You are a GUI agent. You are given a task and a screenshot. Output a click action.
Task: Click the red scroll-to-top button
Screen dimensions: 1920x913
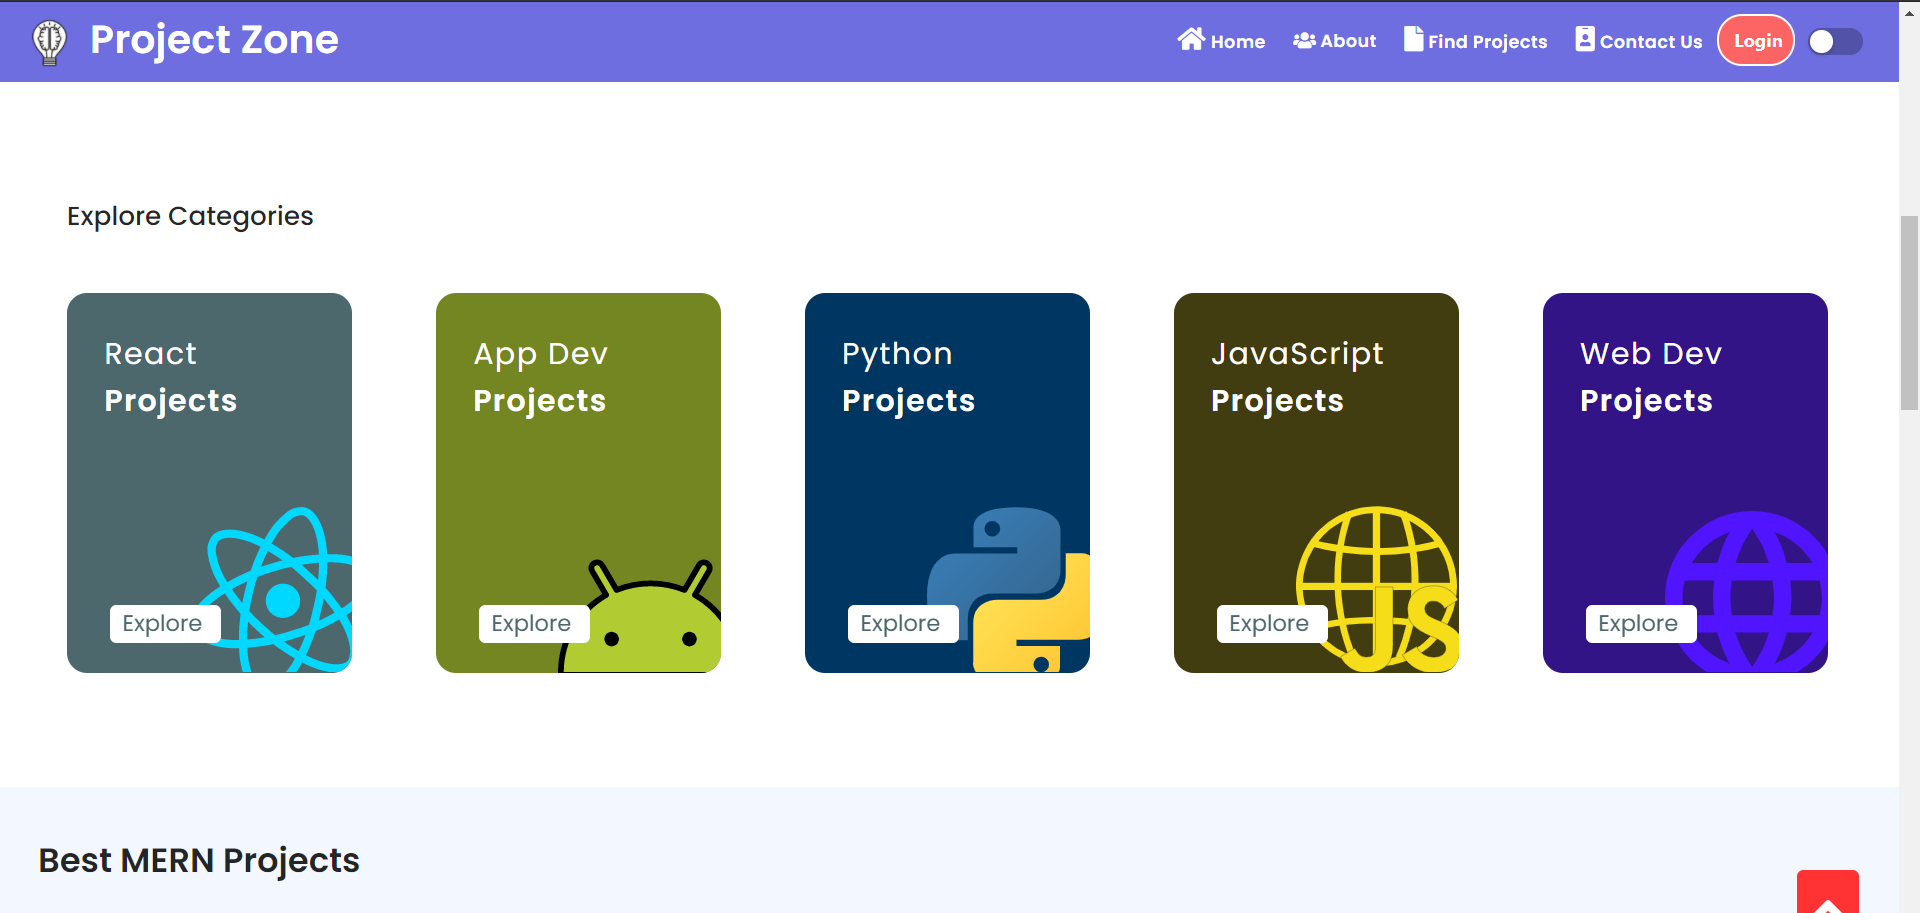pos(1827,892)
